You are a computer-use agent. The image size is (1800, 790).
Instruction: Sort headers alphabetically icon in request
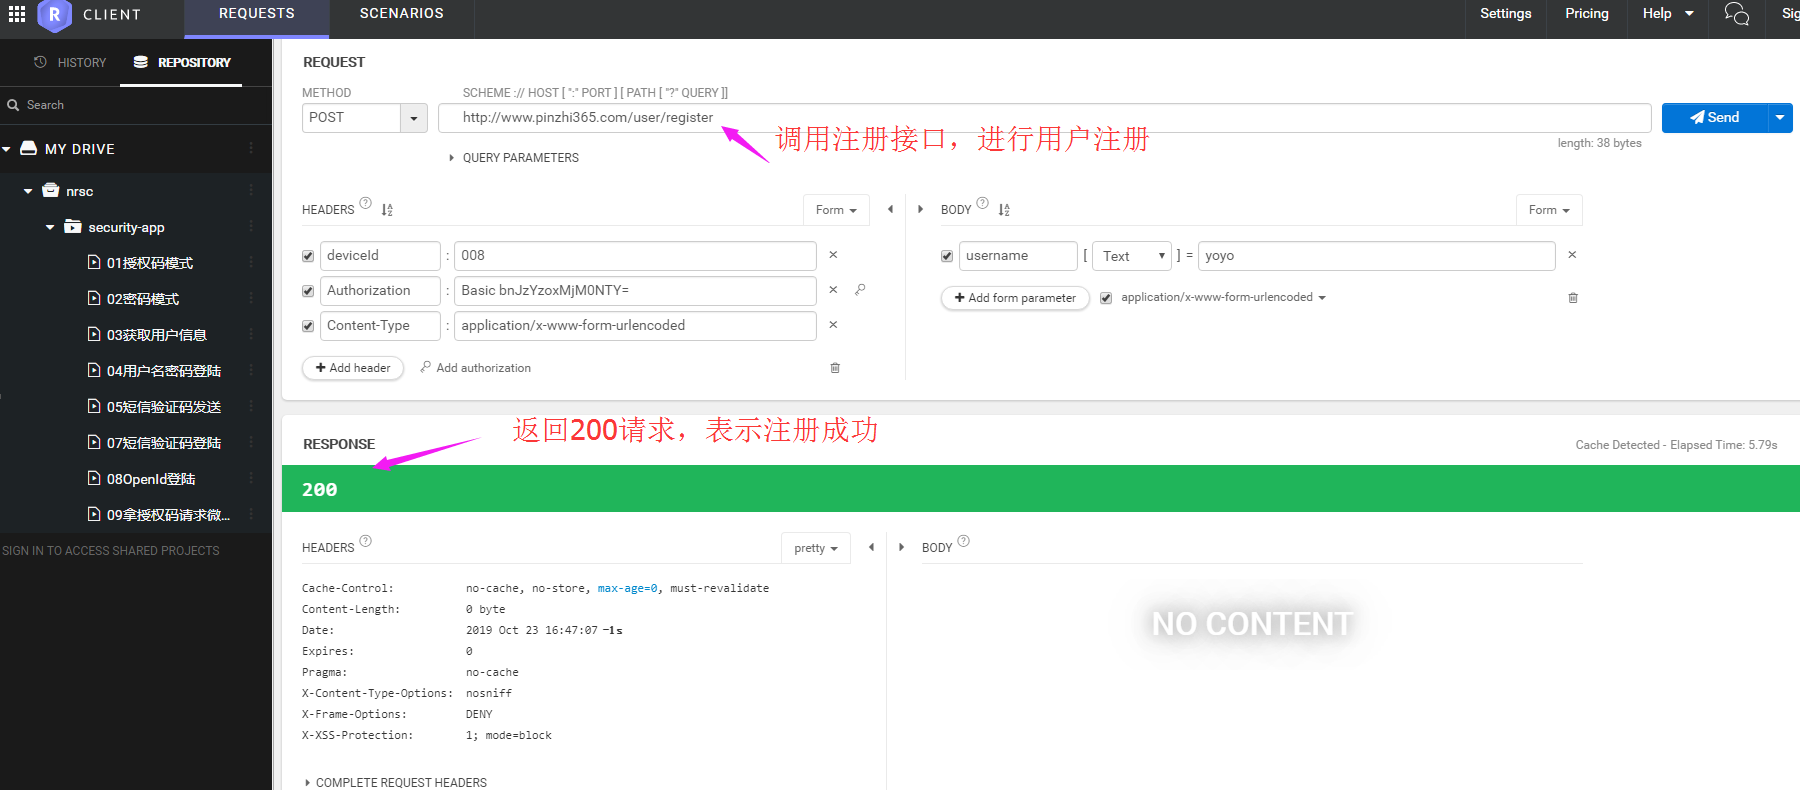coord(387,210)
